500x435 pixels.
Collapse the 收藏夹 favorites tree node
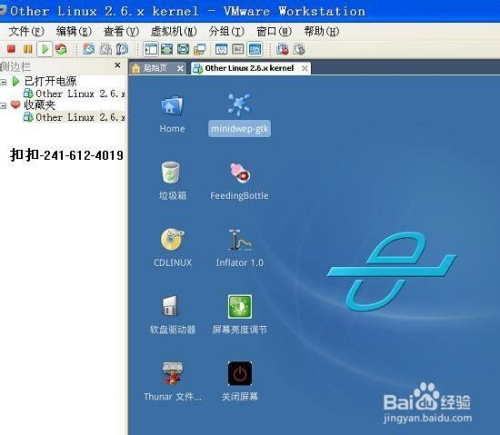pos(3,106)
